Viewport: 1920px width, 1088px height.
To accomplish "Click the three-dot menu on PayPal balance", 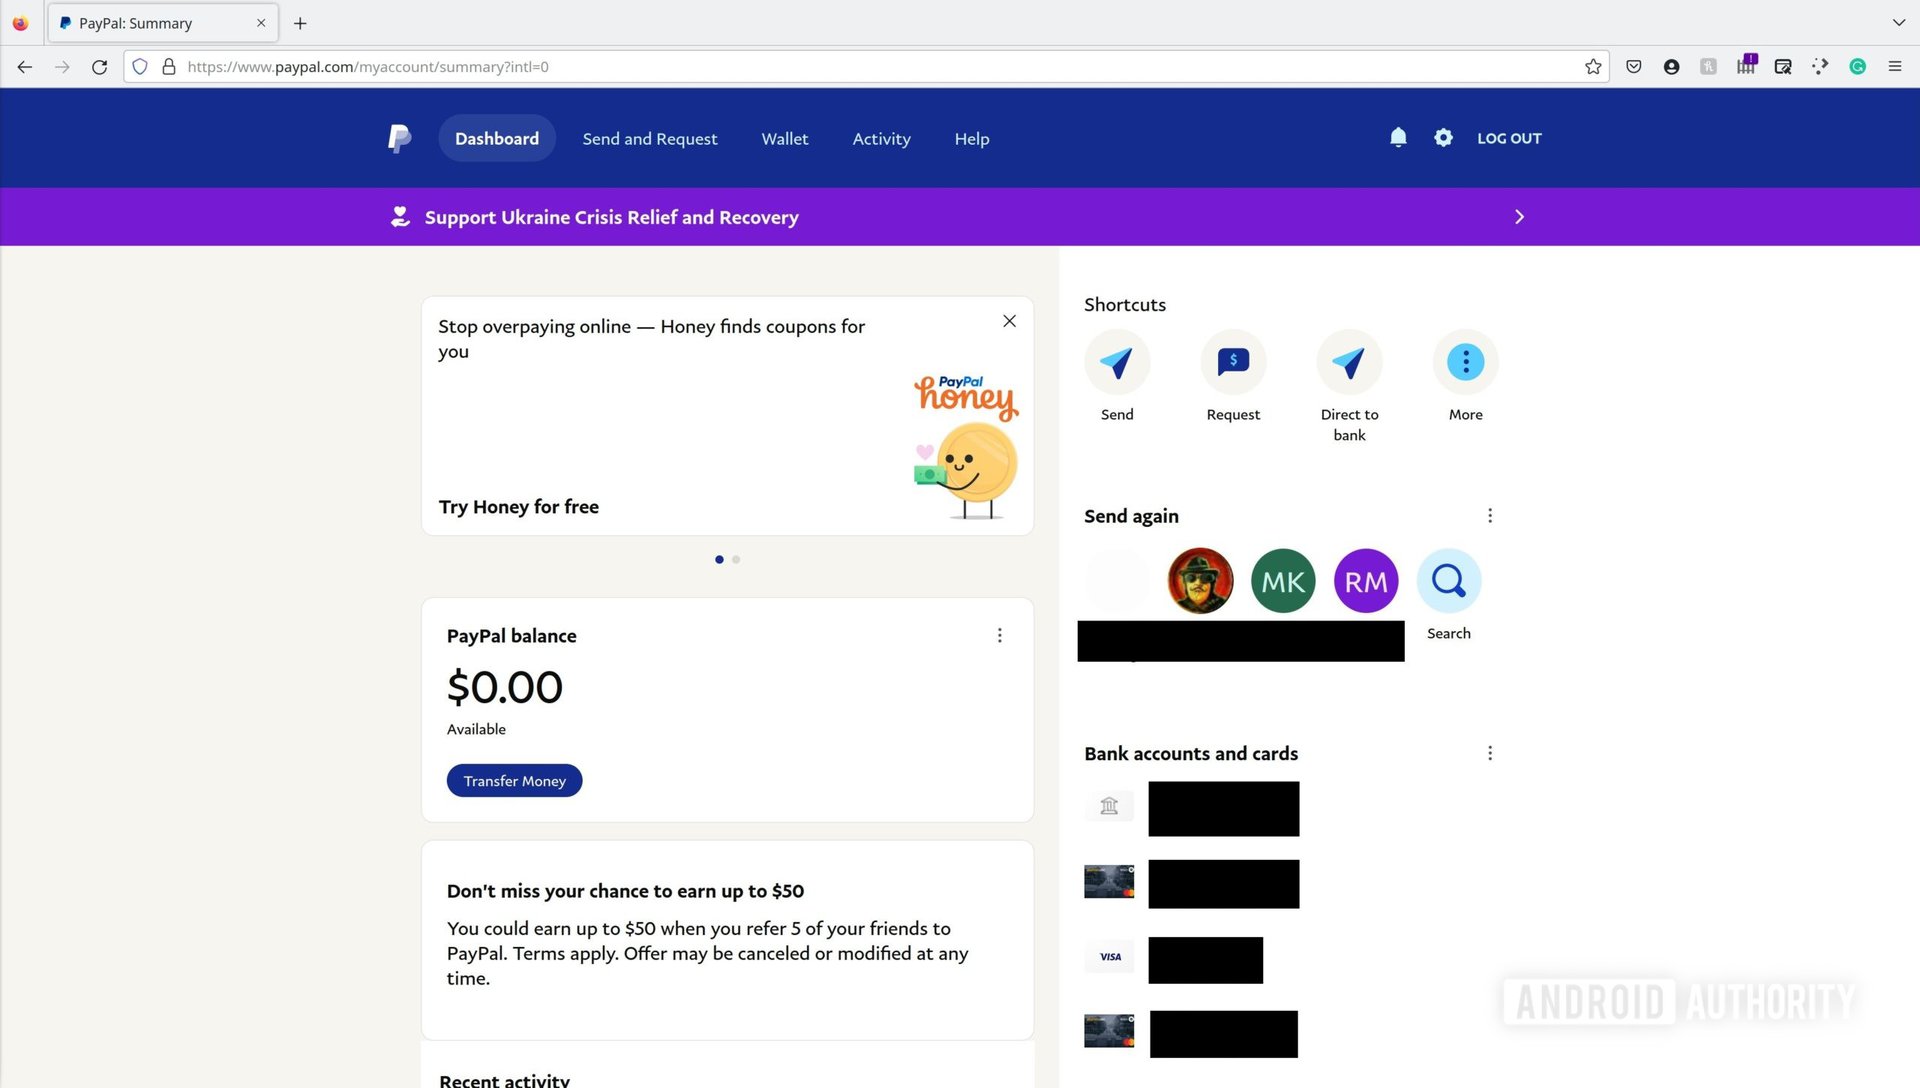I will [1000, 634].
